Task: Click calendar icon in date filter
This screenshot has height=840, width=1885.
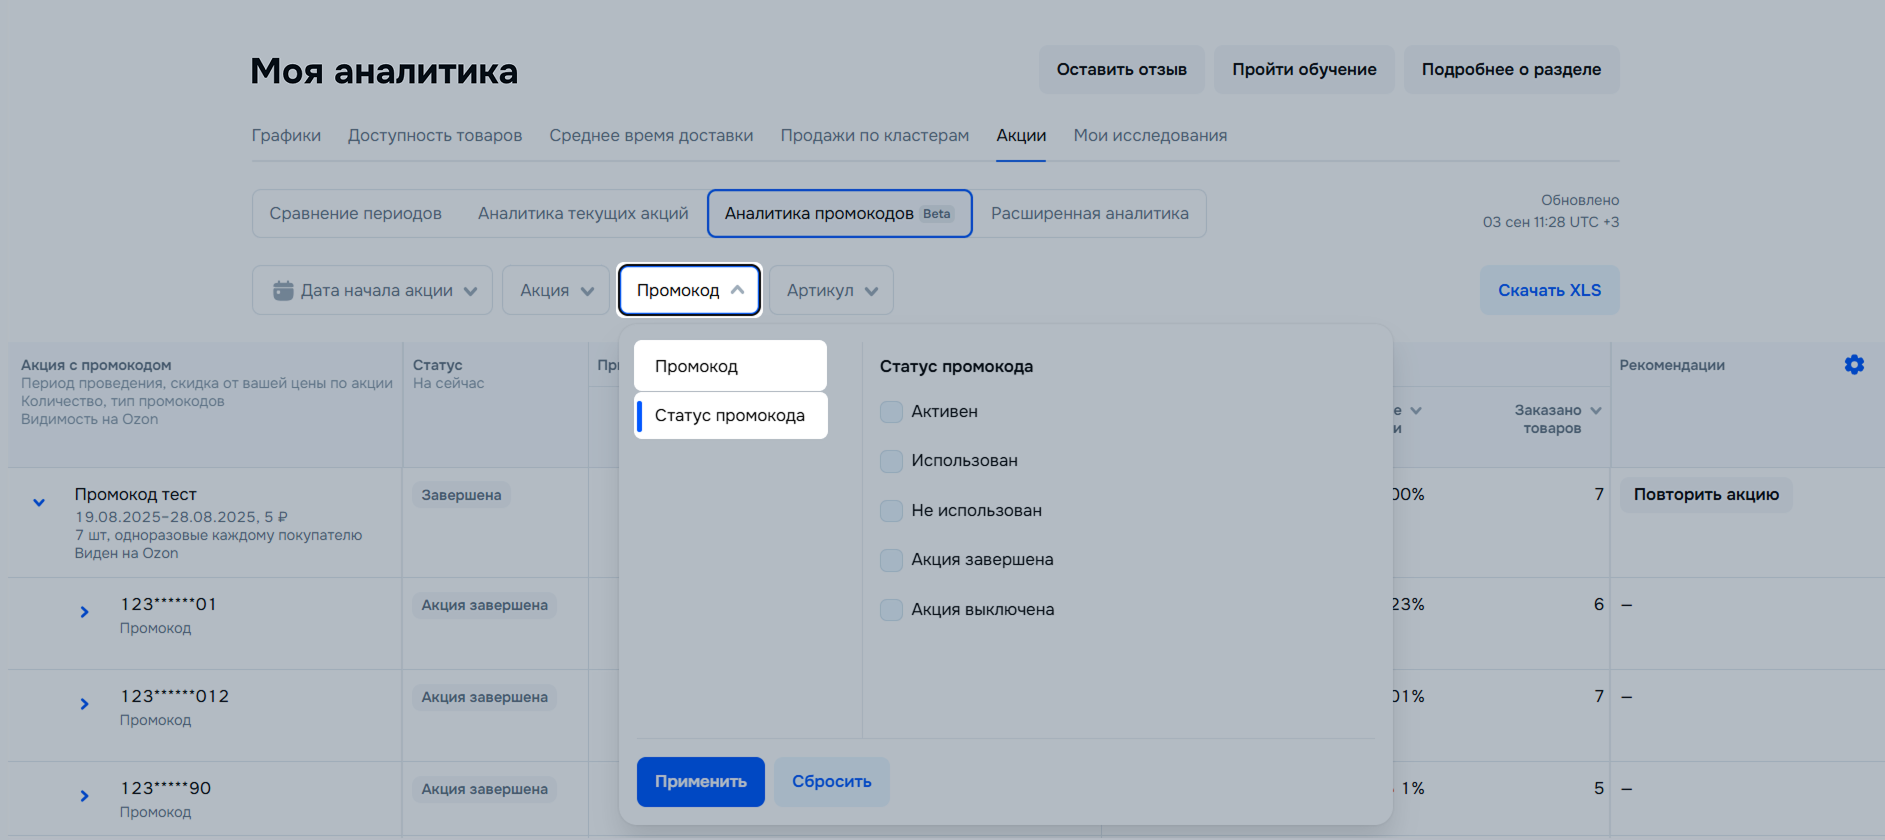Action: [x=283, y=290]
